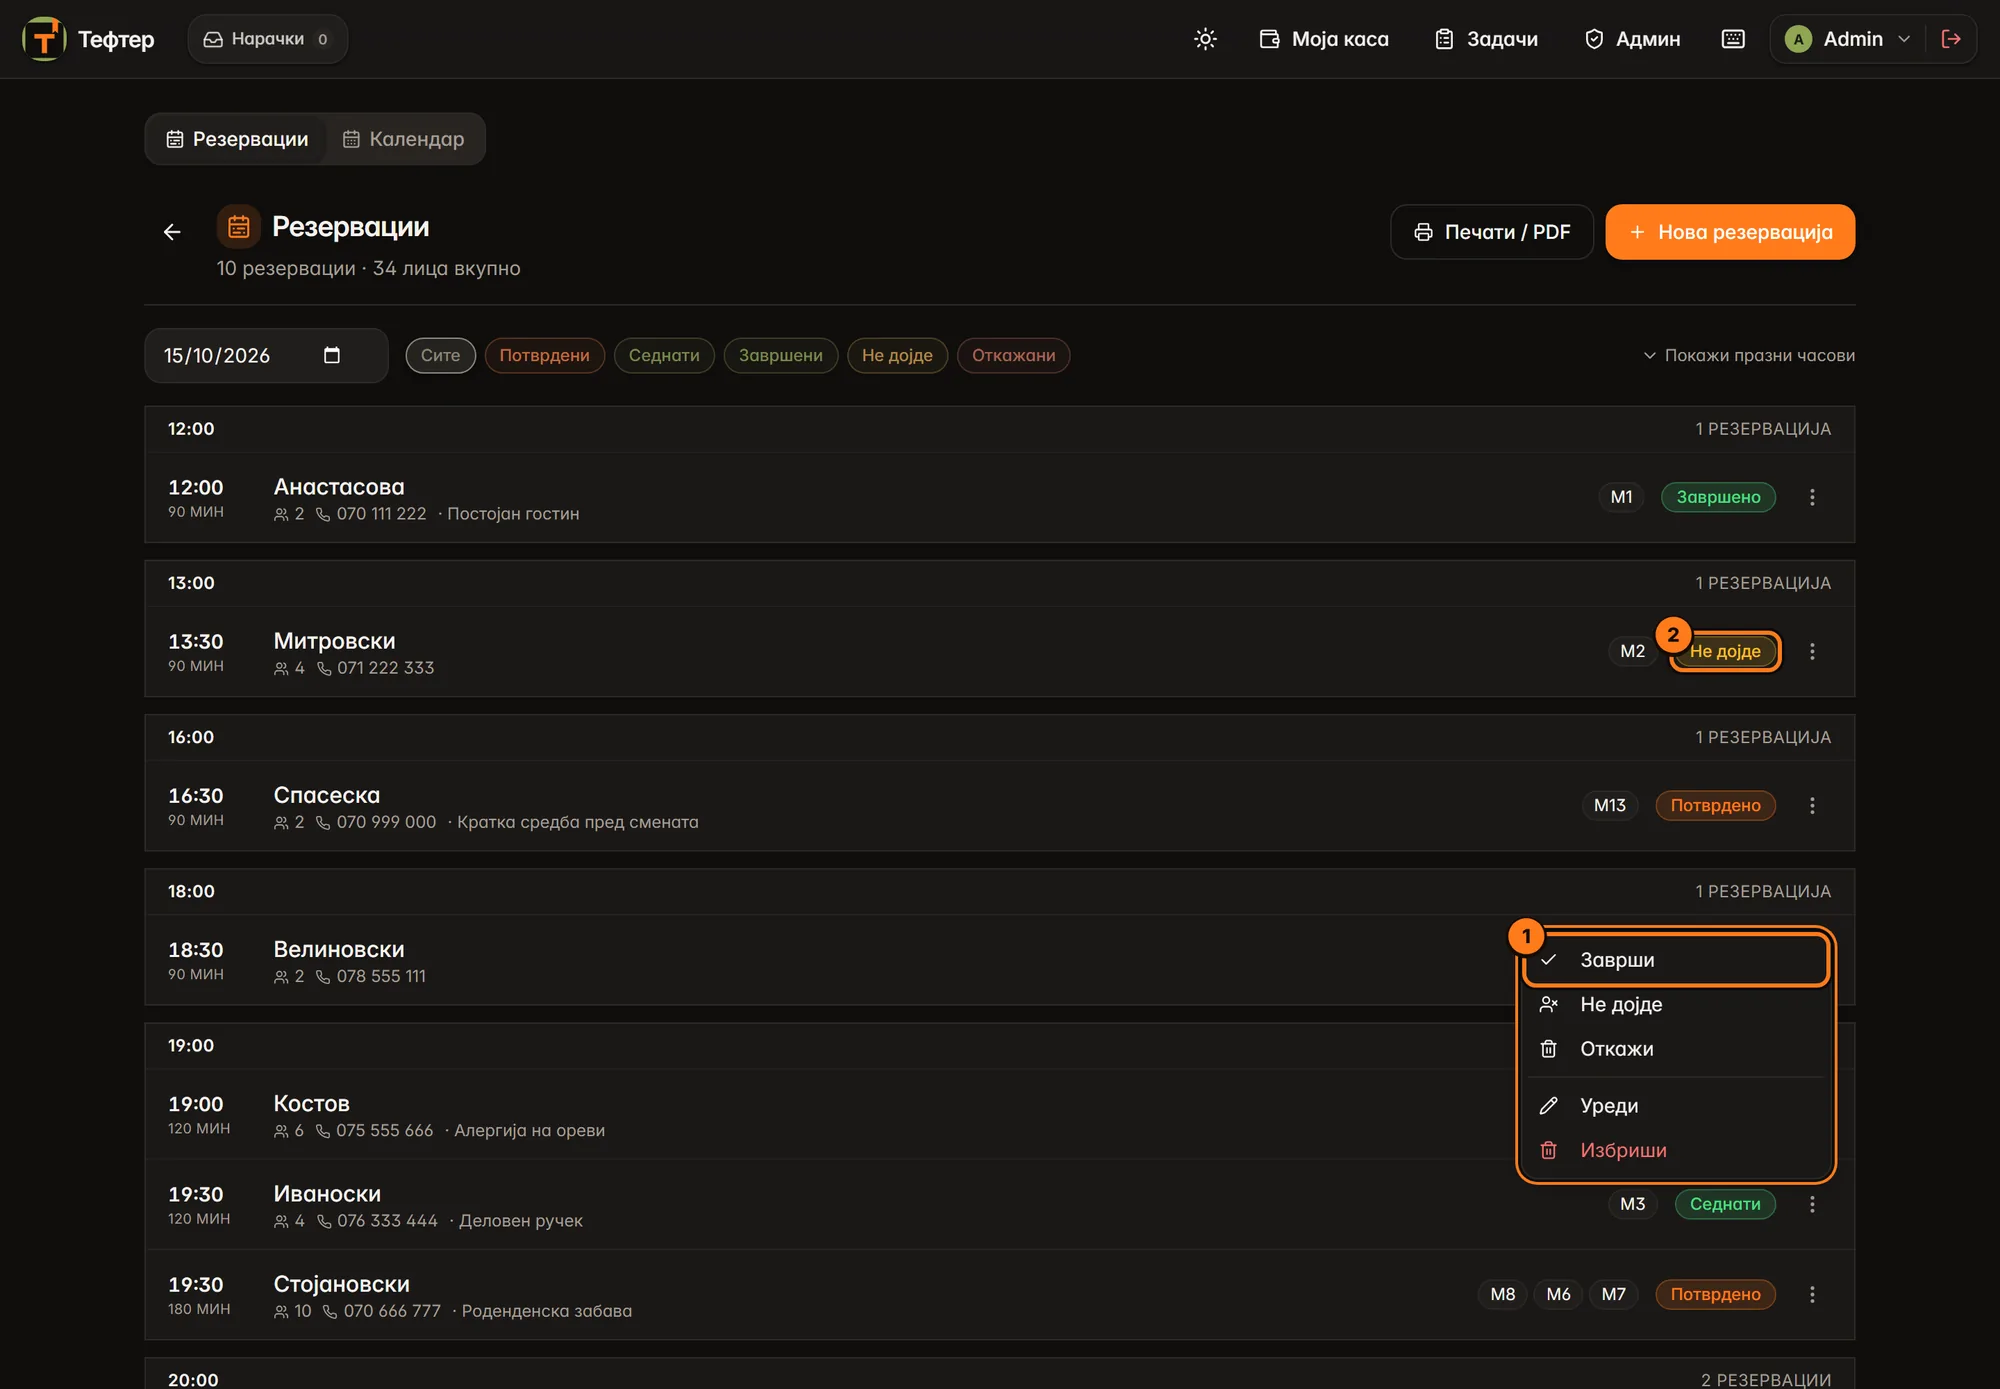
Task: Click the M8 table tag for Стојановски
Action: tap(1502, 1294)
